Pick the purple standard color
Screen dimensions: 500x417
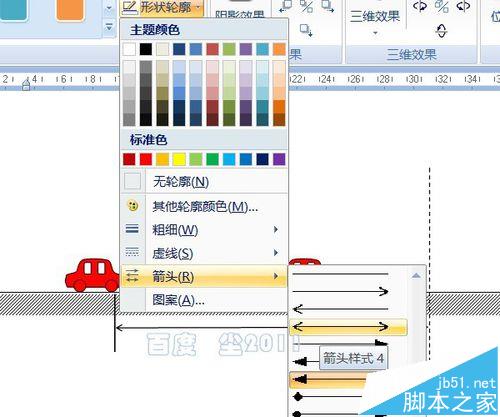(x=279, y=159)
